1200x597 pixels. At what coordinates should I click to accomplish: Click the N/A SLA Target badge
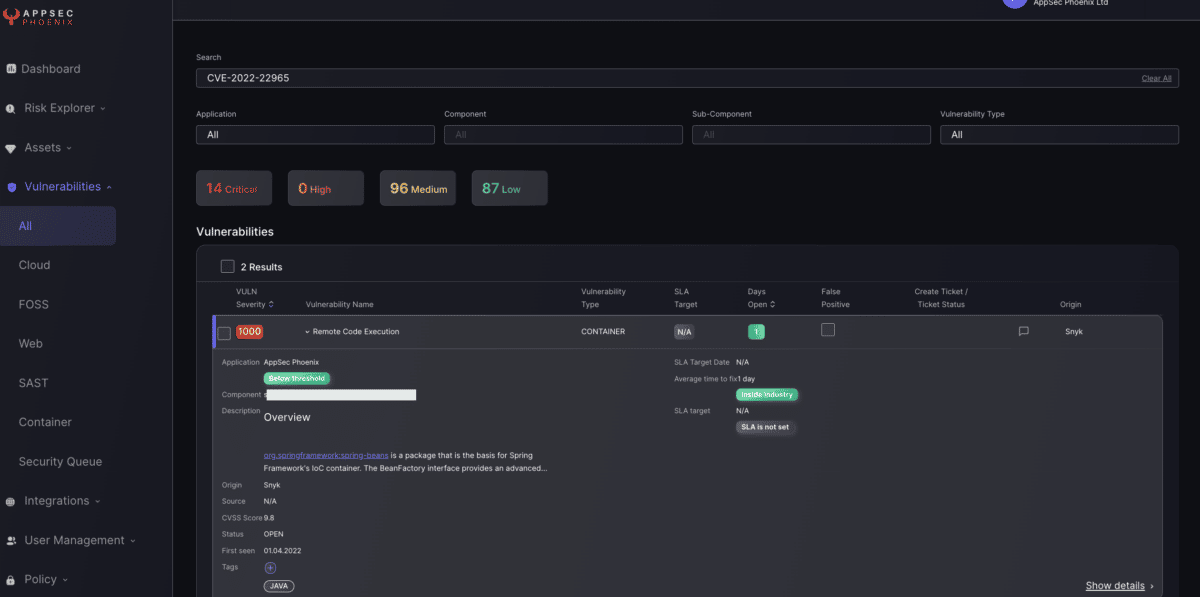coord(684,332)
